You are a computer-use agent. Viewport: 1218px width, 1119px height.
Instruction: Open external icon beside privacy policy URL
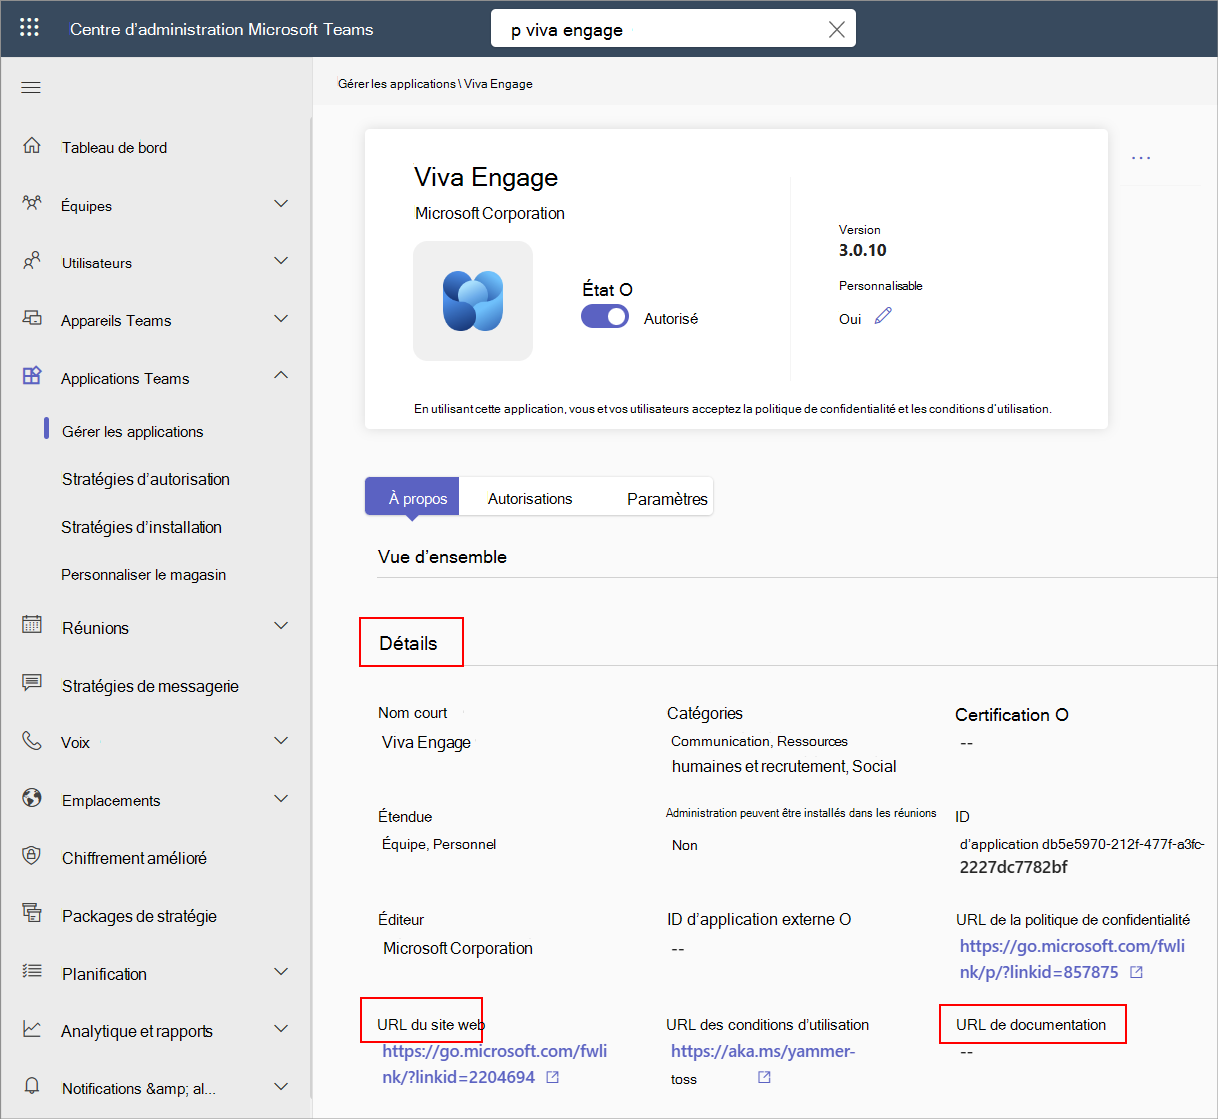click(x=1136, y=972)
